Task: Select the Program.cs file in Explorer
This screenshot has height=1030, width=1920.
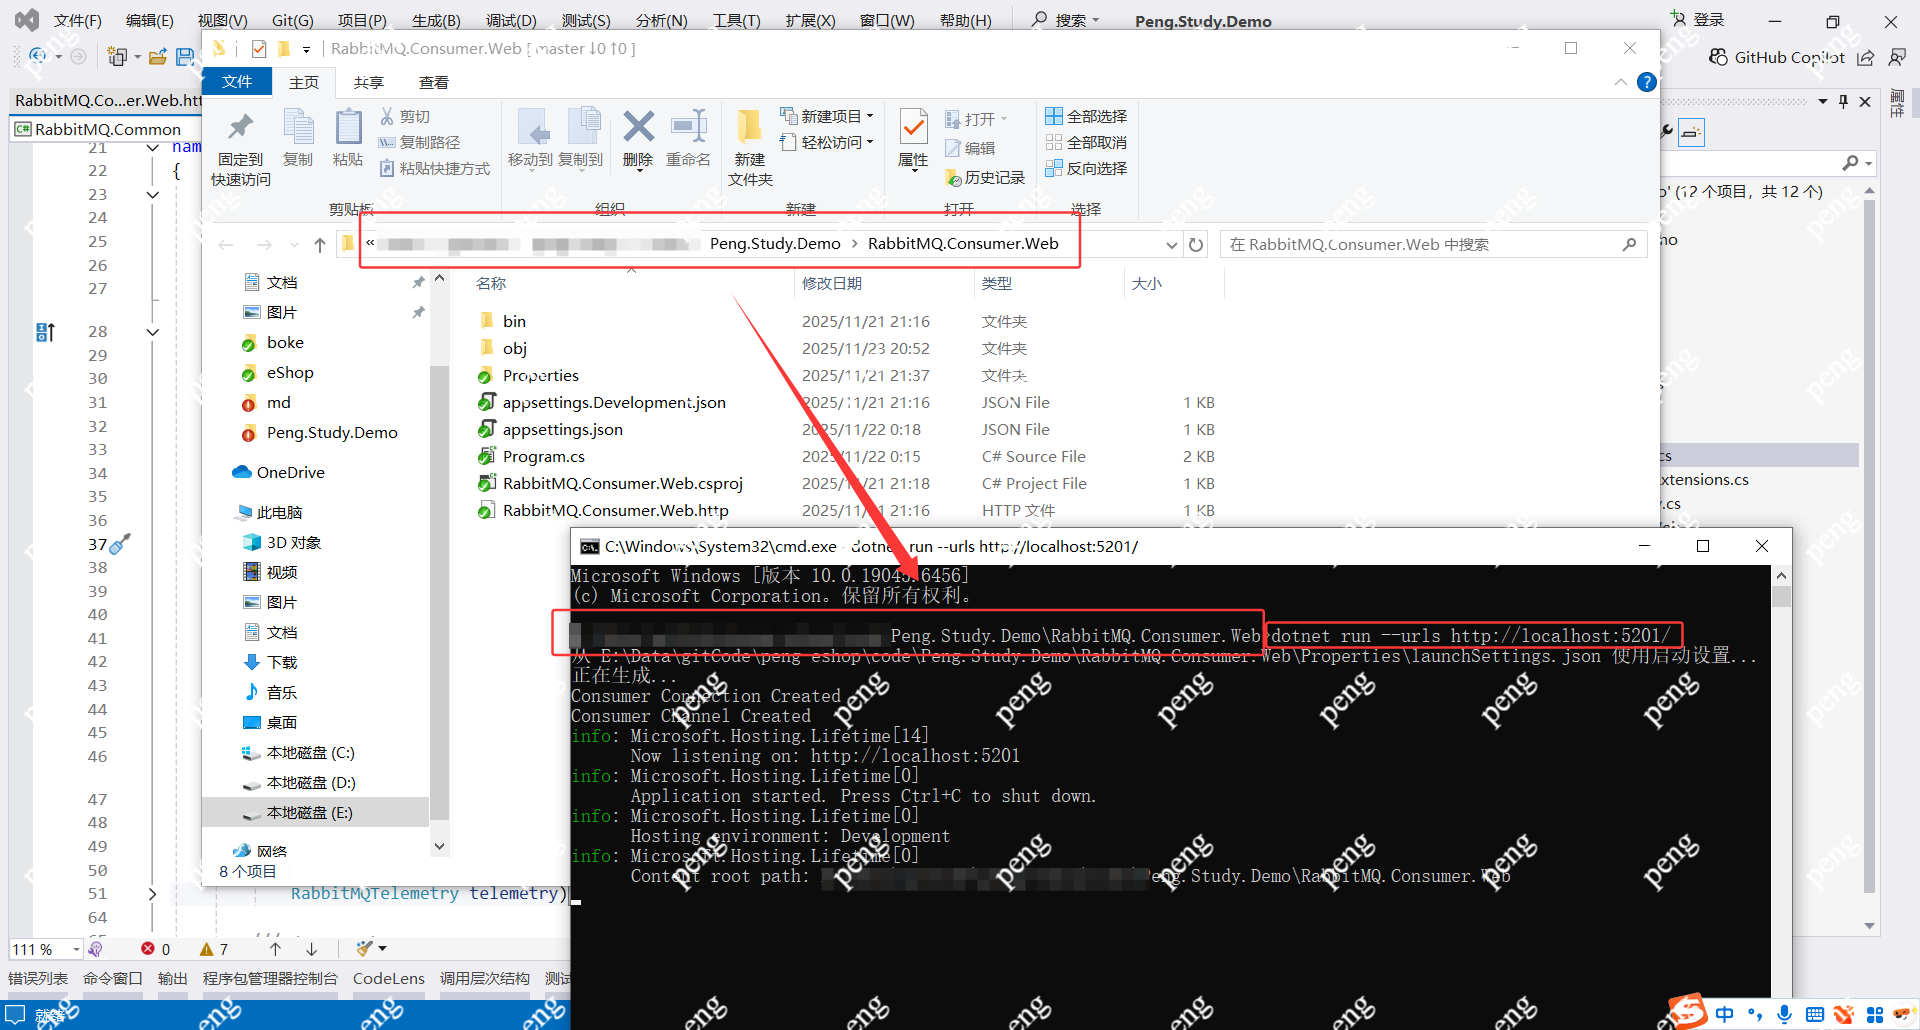Action: point(543,456)
